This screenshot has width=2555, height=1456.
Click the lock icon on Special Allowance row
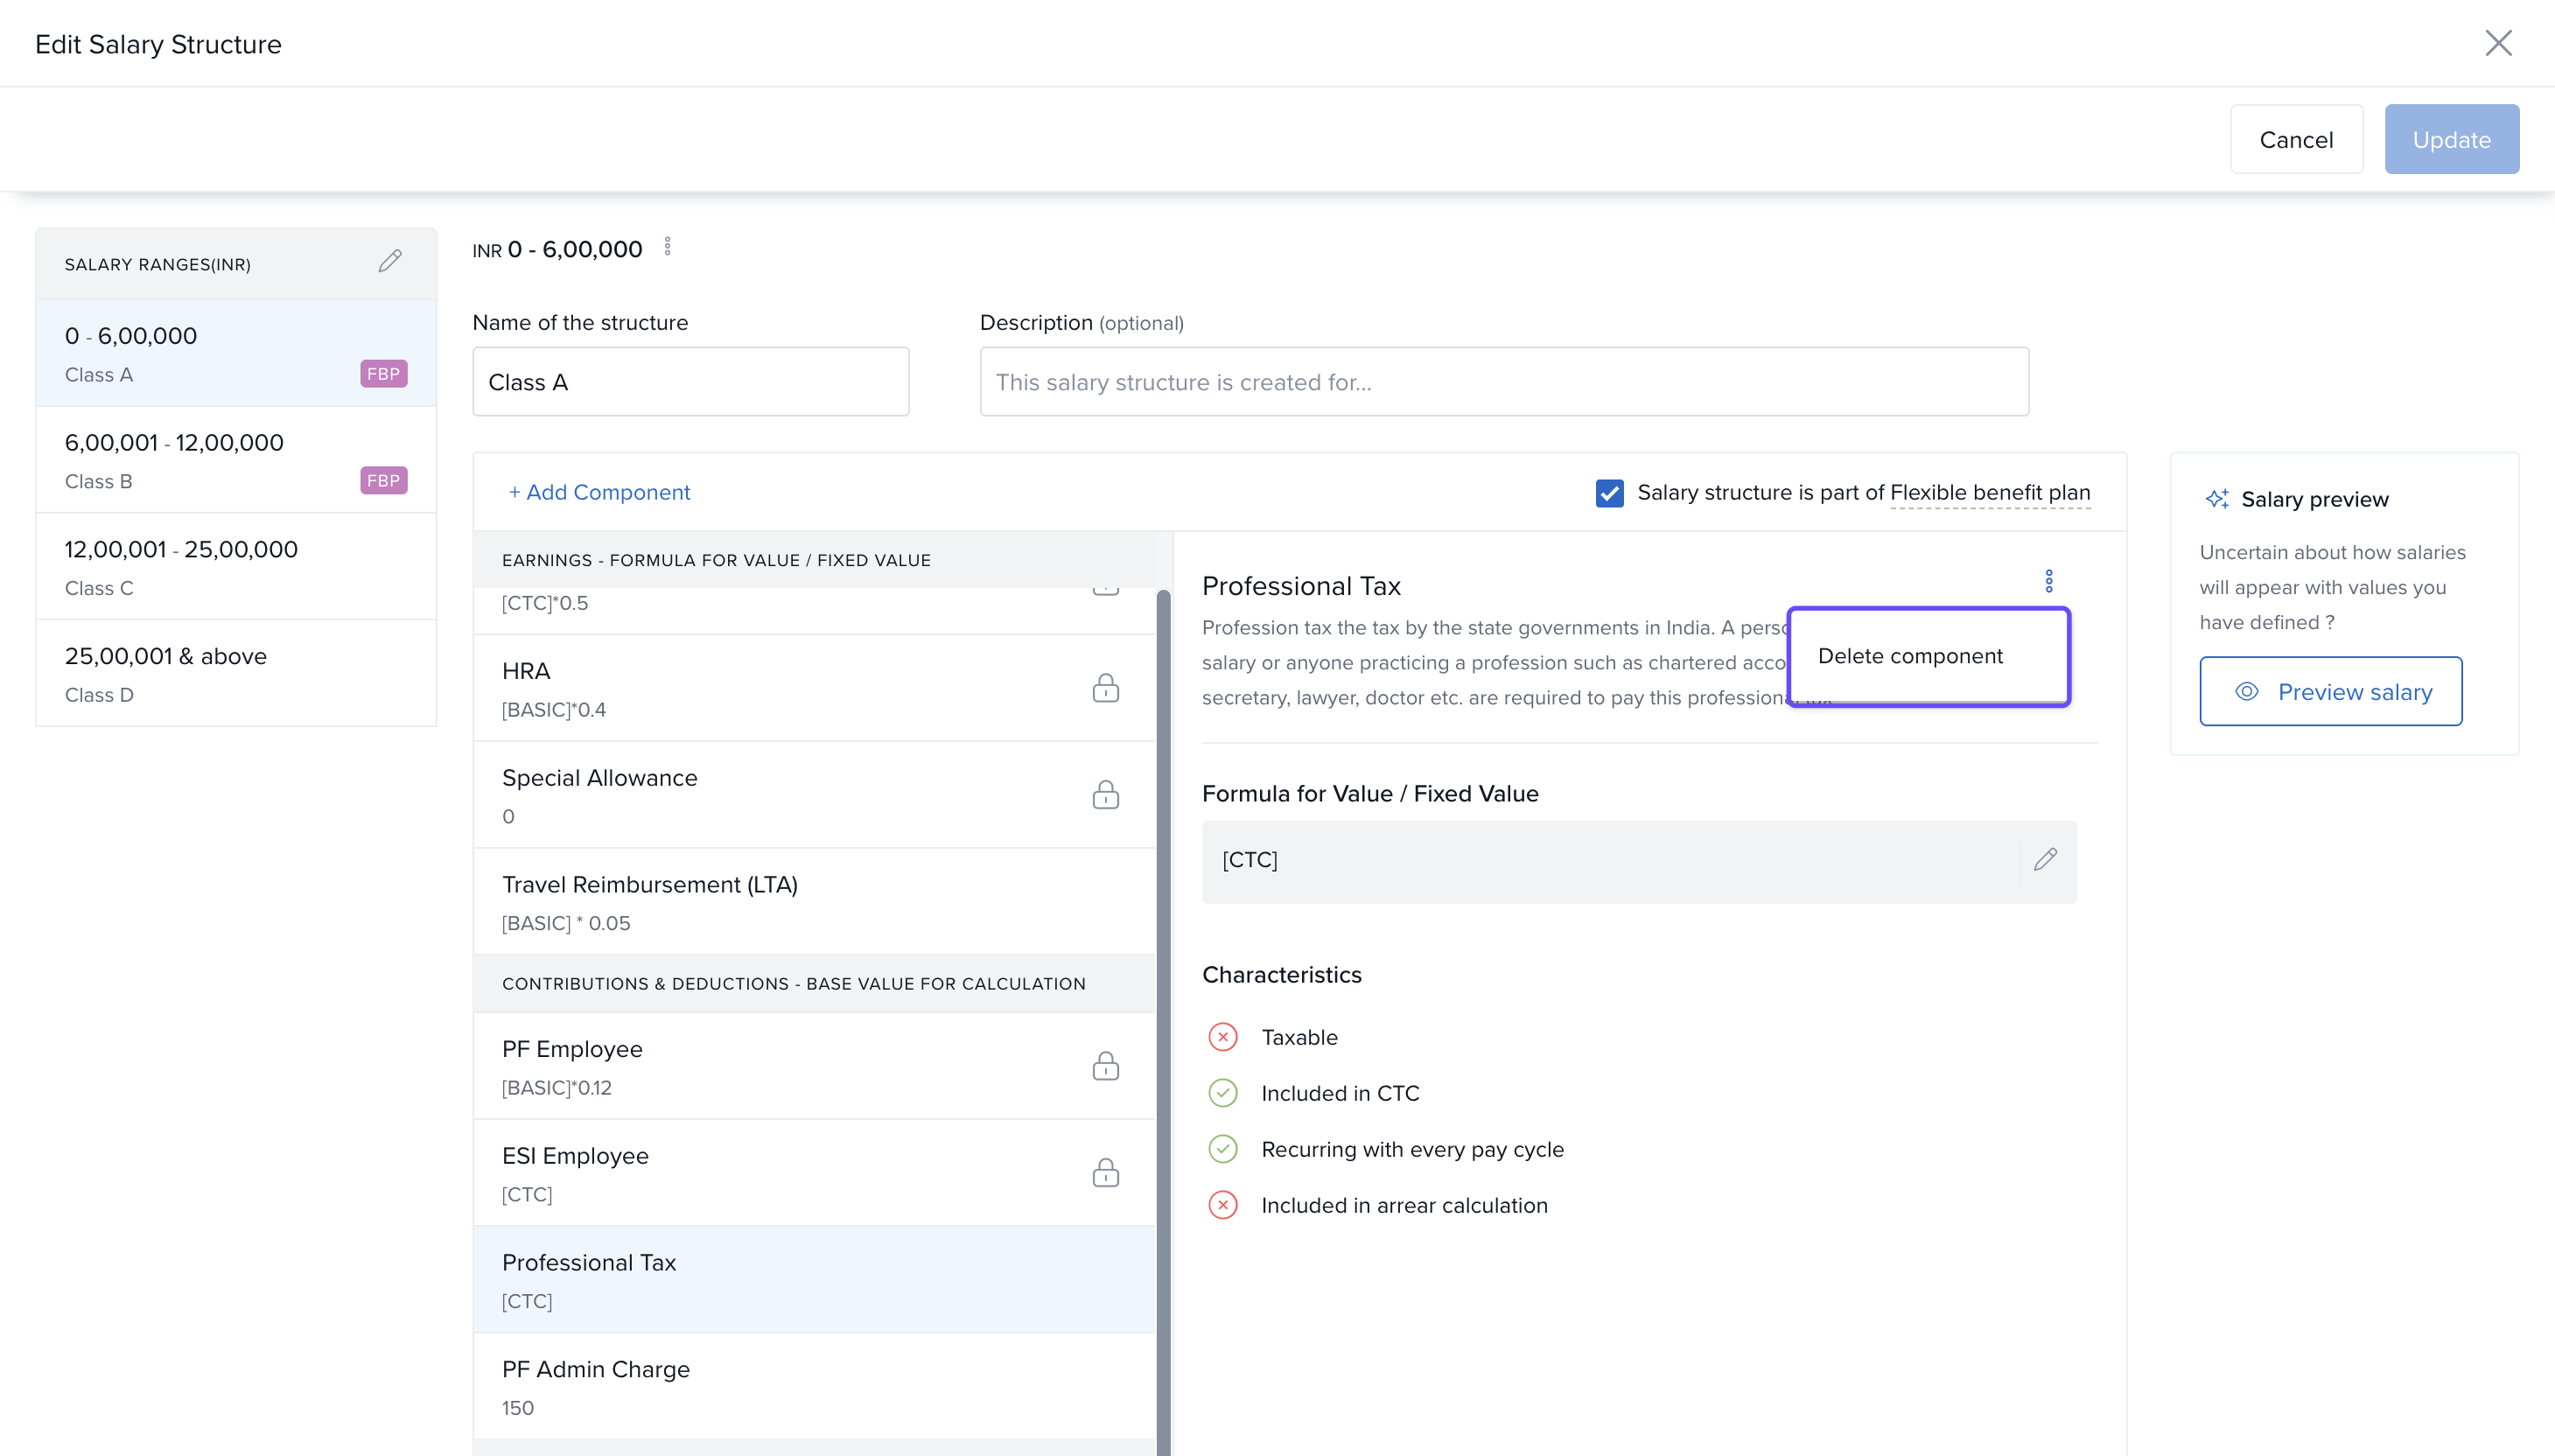1105,795
